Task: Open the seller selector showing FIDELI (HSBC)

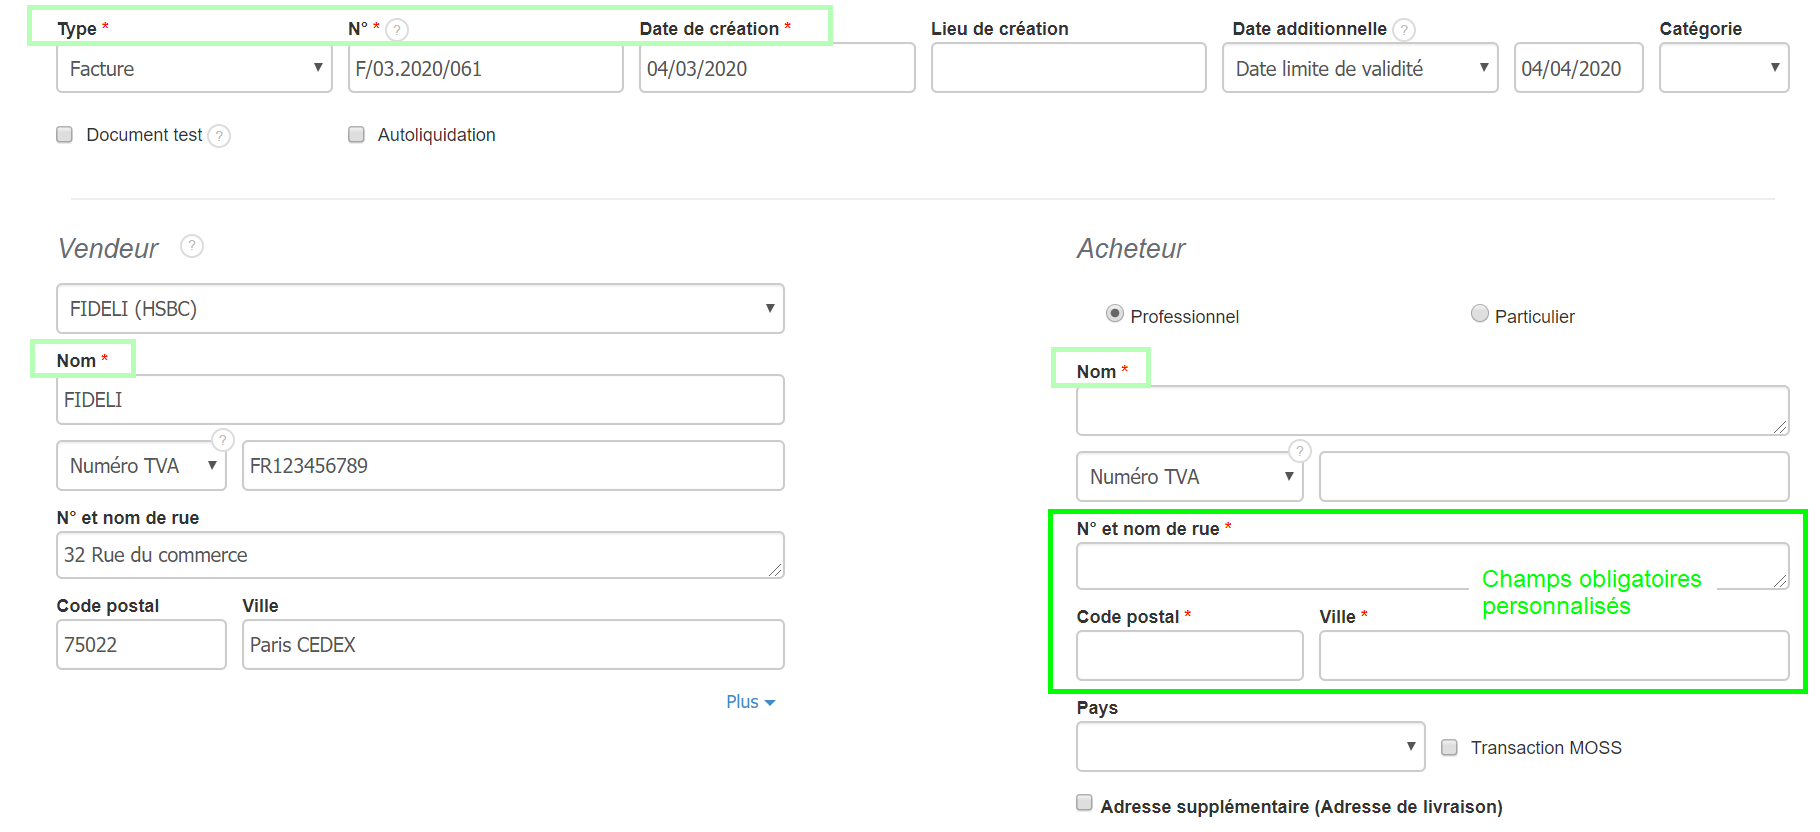Action: (x=420, y=309)
